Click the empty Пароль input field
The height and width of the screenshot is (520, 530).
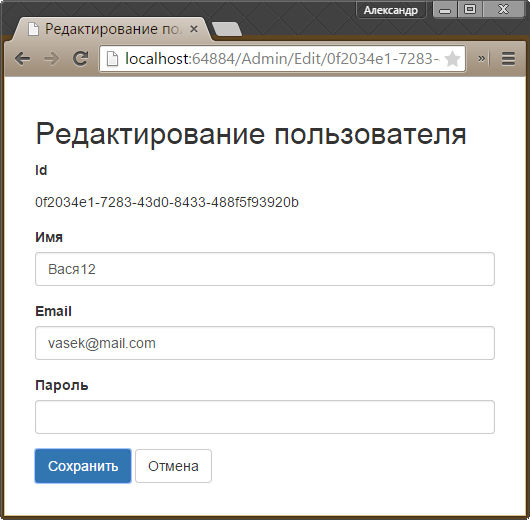pyautogui.click(x=265, y=417)
